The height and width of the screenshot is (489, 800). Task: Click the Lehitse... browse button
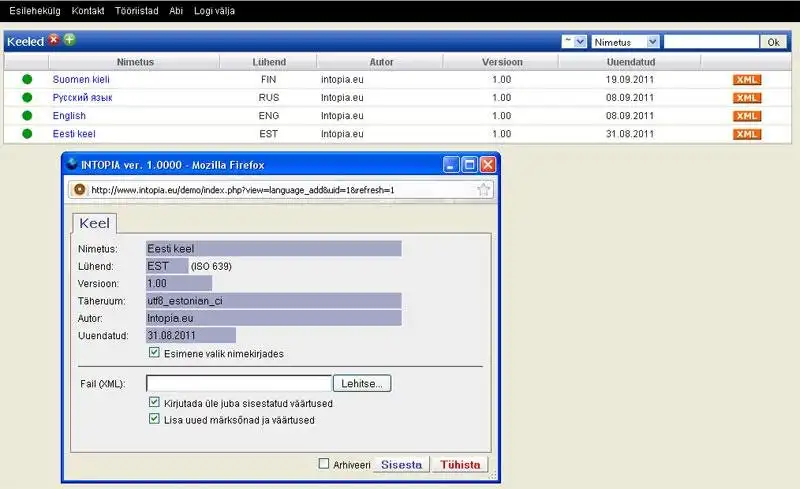(362, 383)
